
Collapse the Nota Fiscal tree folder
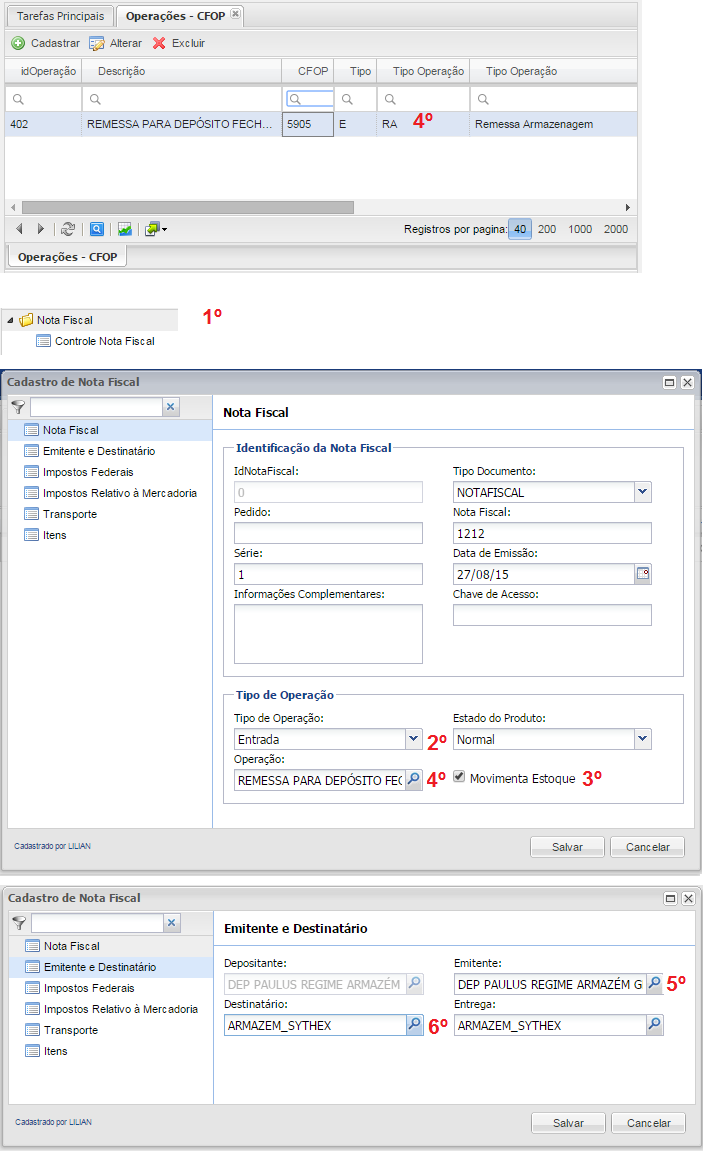click(x=10, y=320)
